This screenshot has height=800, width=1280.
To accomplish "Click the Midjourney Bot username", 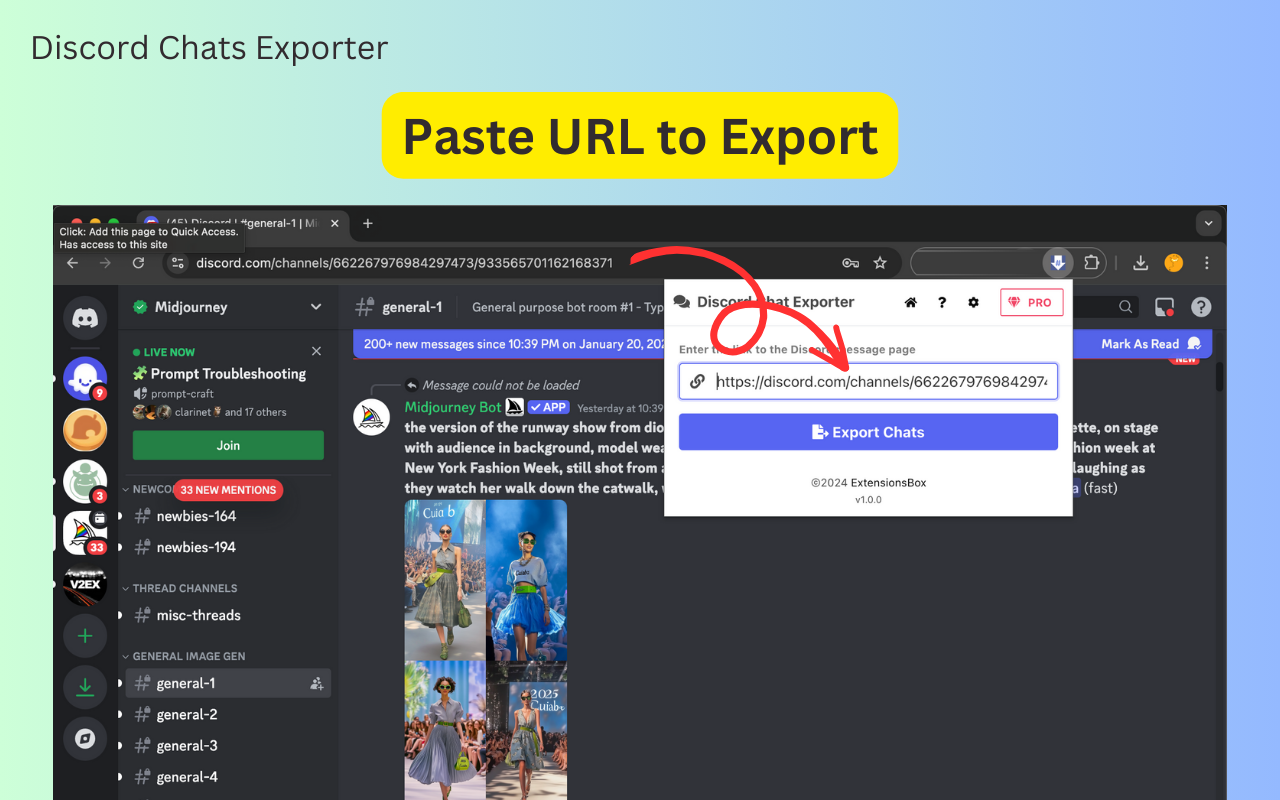I will 453,407.
